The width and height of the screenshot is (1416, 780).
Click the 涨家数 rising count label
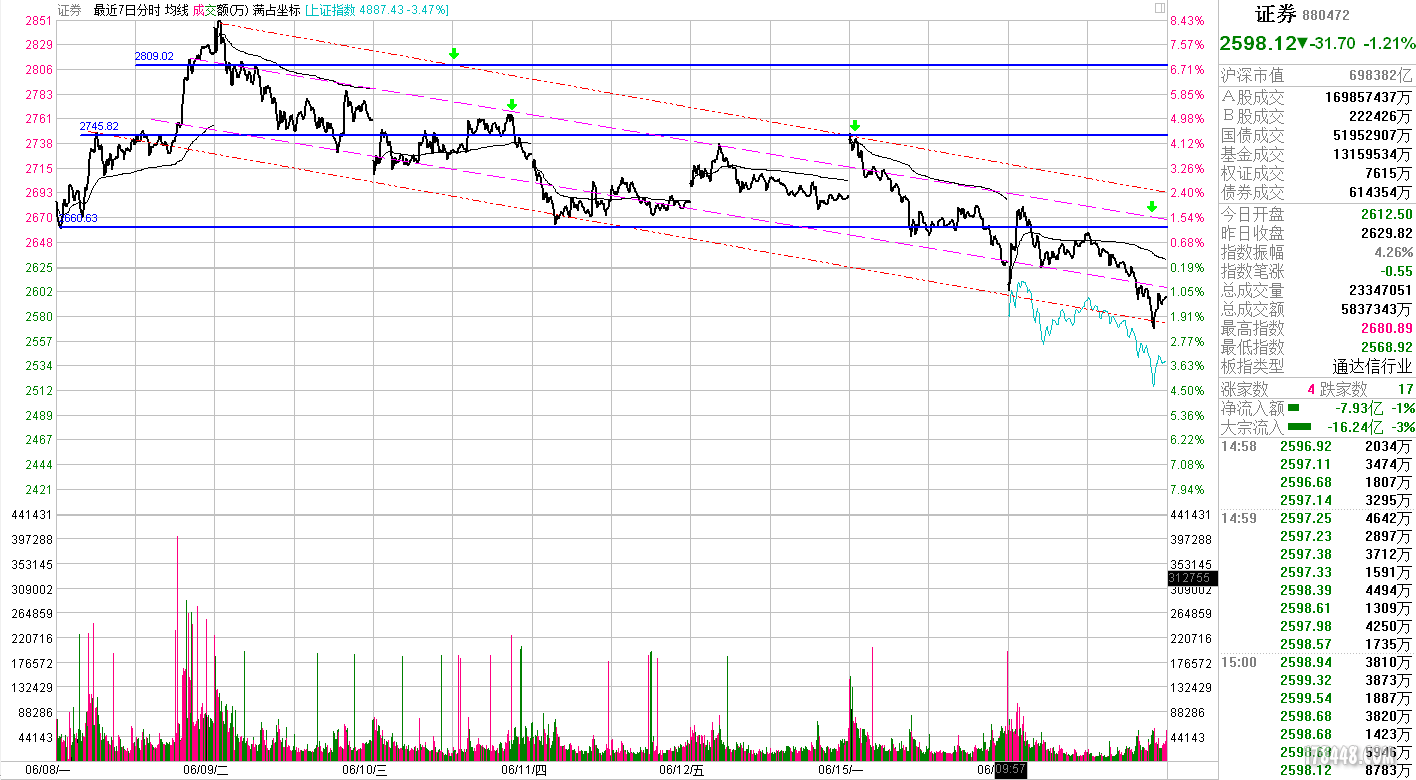pos(1245,389)
